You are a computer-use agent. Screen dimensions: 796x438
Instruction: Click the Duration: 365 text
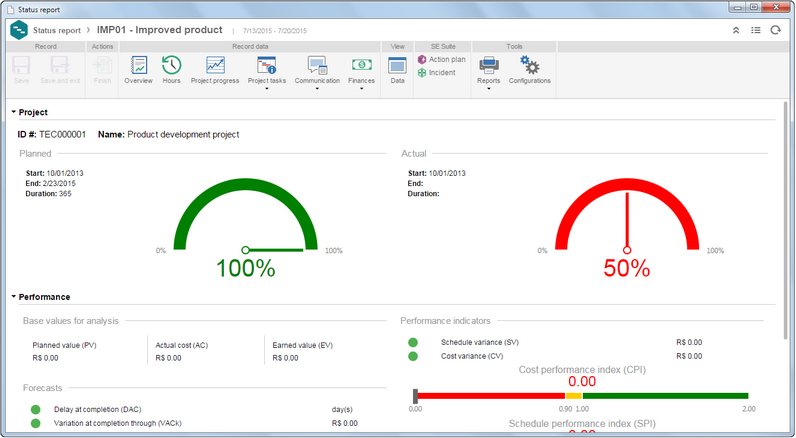[x=49, y=193]
